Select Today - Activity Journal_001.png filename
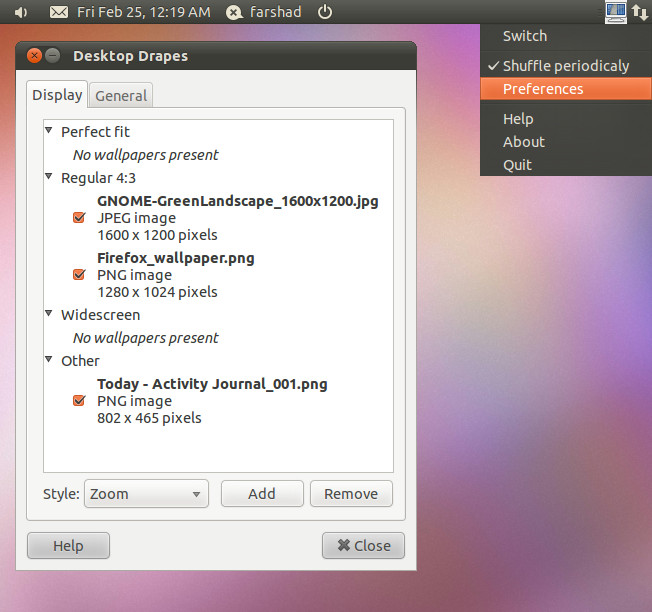 point(212,384)
